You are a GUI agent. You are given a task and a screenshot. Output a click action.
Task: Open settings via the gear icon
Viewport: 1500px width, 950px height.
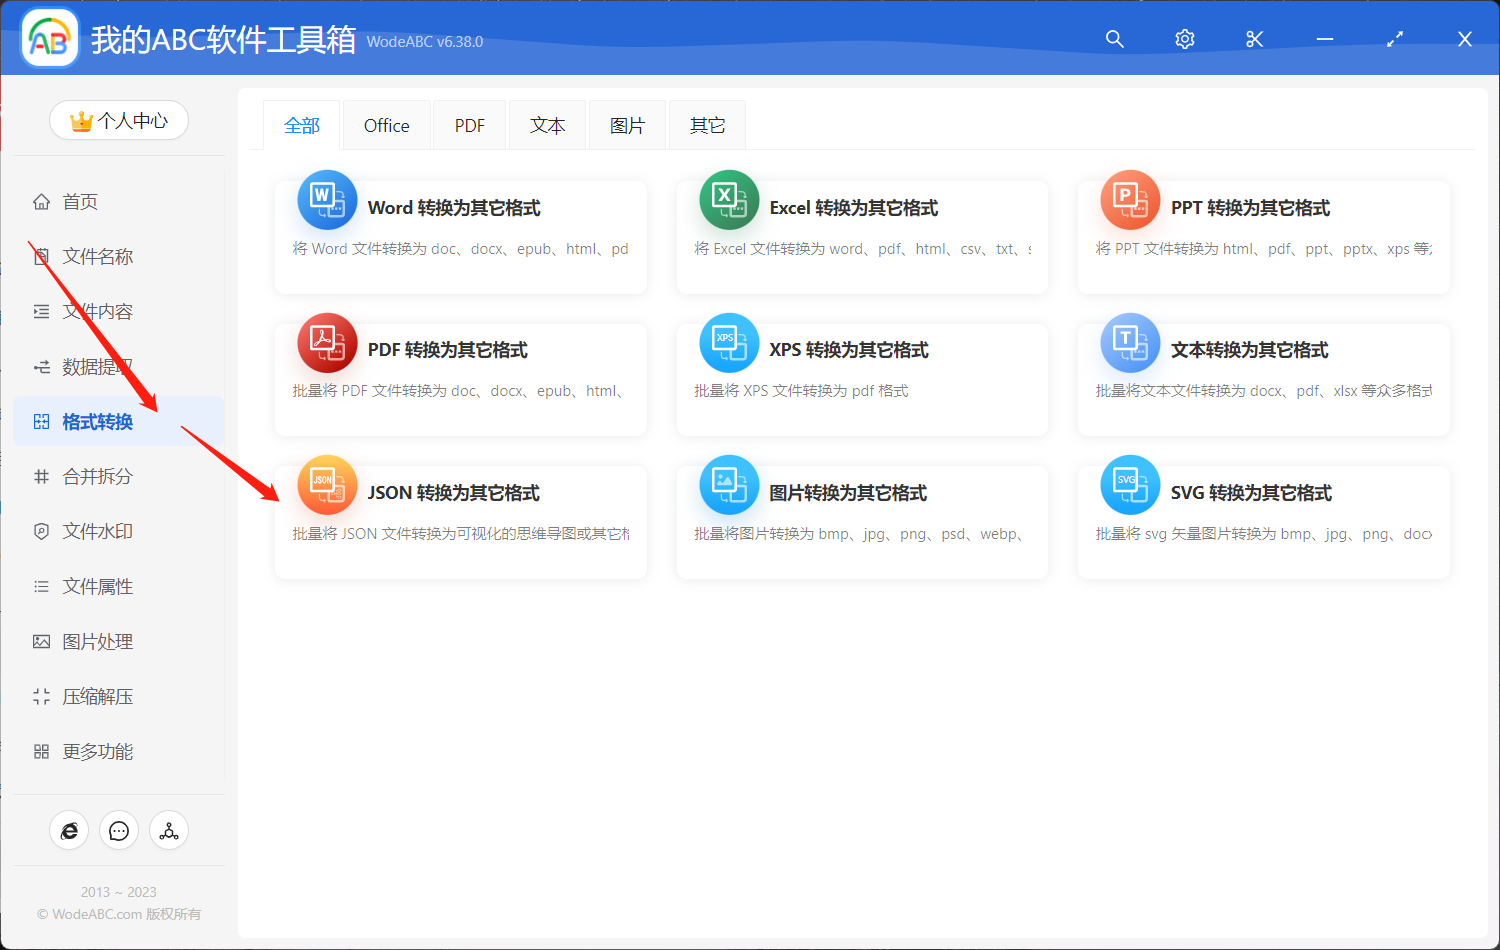click(1184, 39)
